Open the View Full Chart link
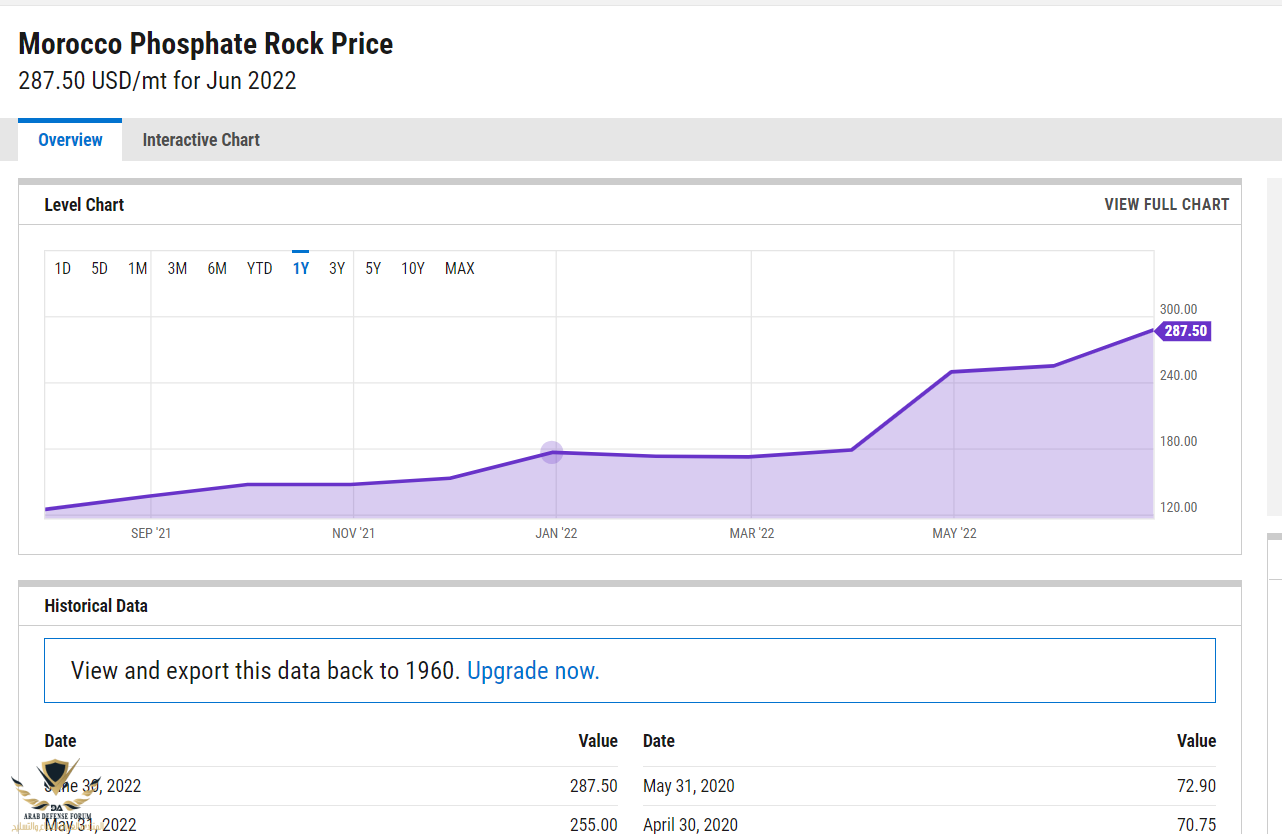Viewport: 1282px width, 834px height. point(1166,204)
